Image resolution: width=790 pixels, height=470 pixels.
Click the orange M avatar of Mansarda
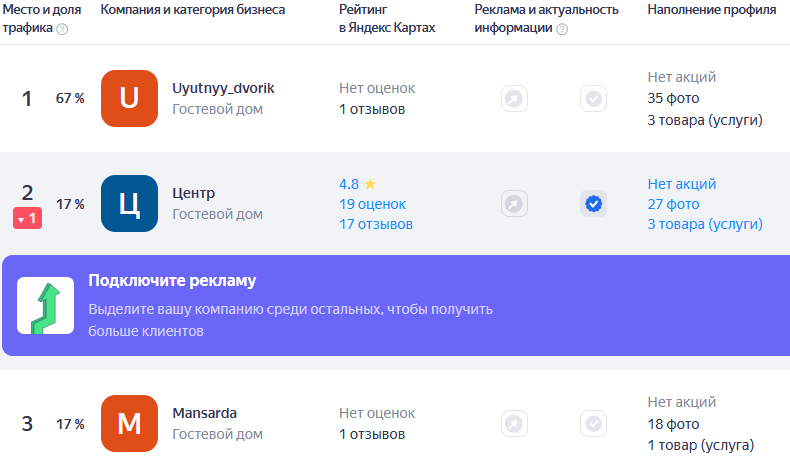[129, 423]
